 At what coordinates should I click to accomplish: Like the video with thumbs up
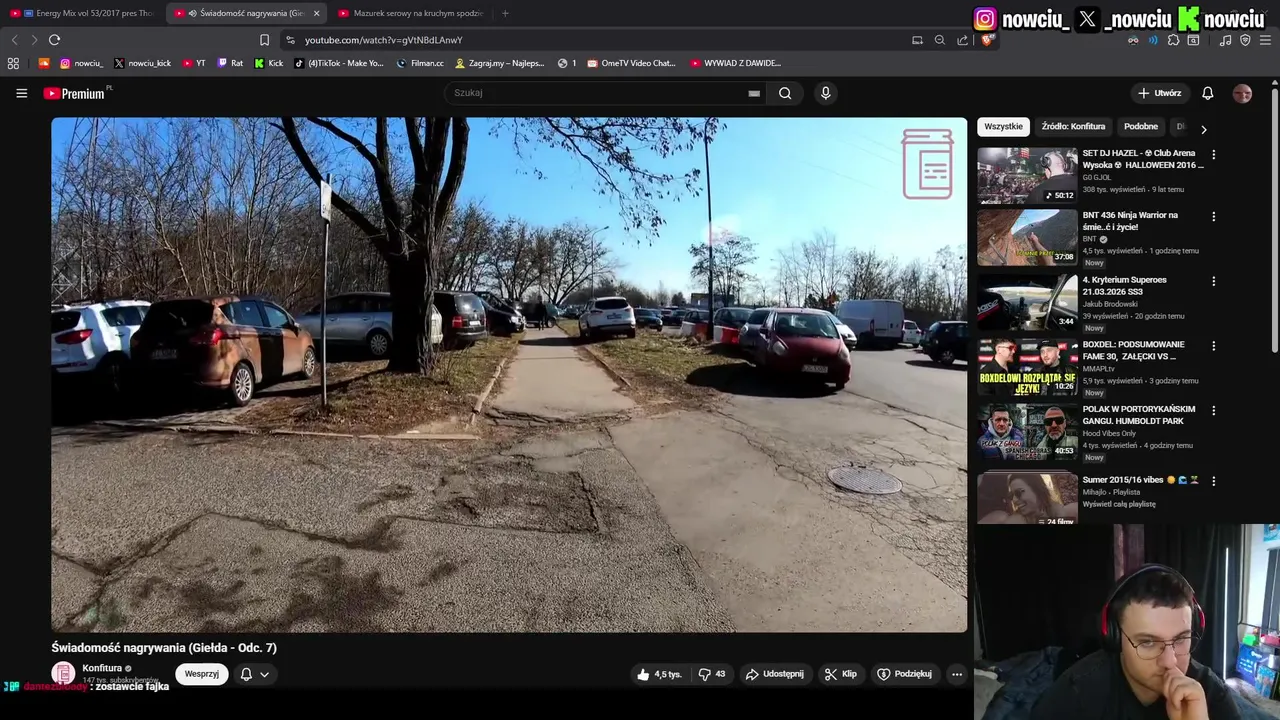(x=659, y=674)
